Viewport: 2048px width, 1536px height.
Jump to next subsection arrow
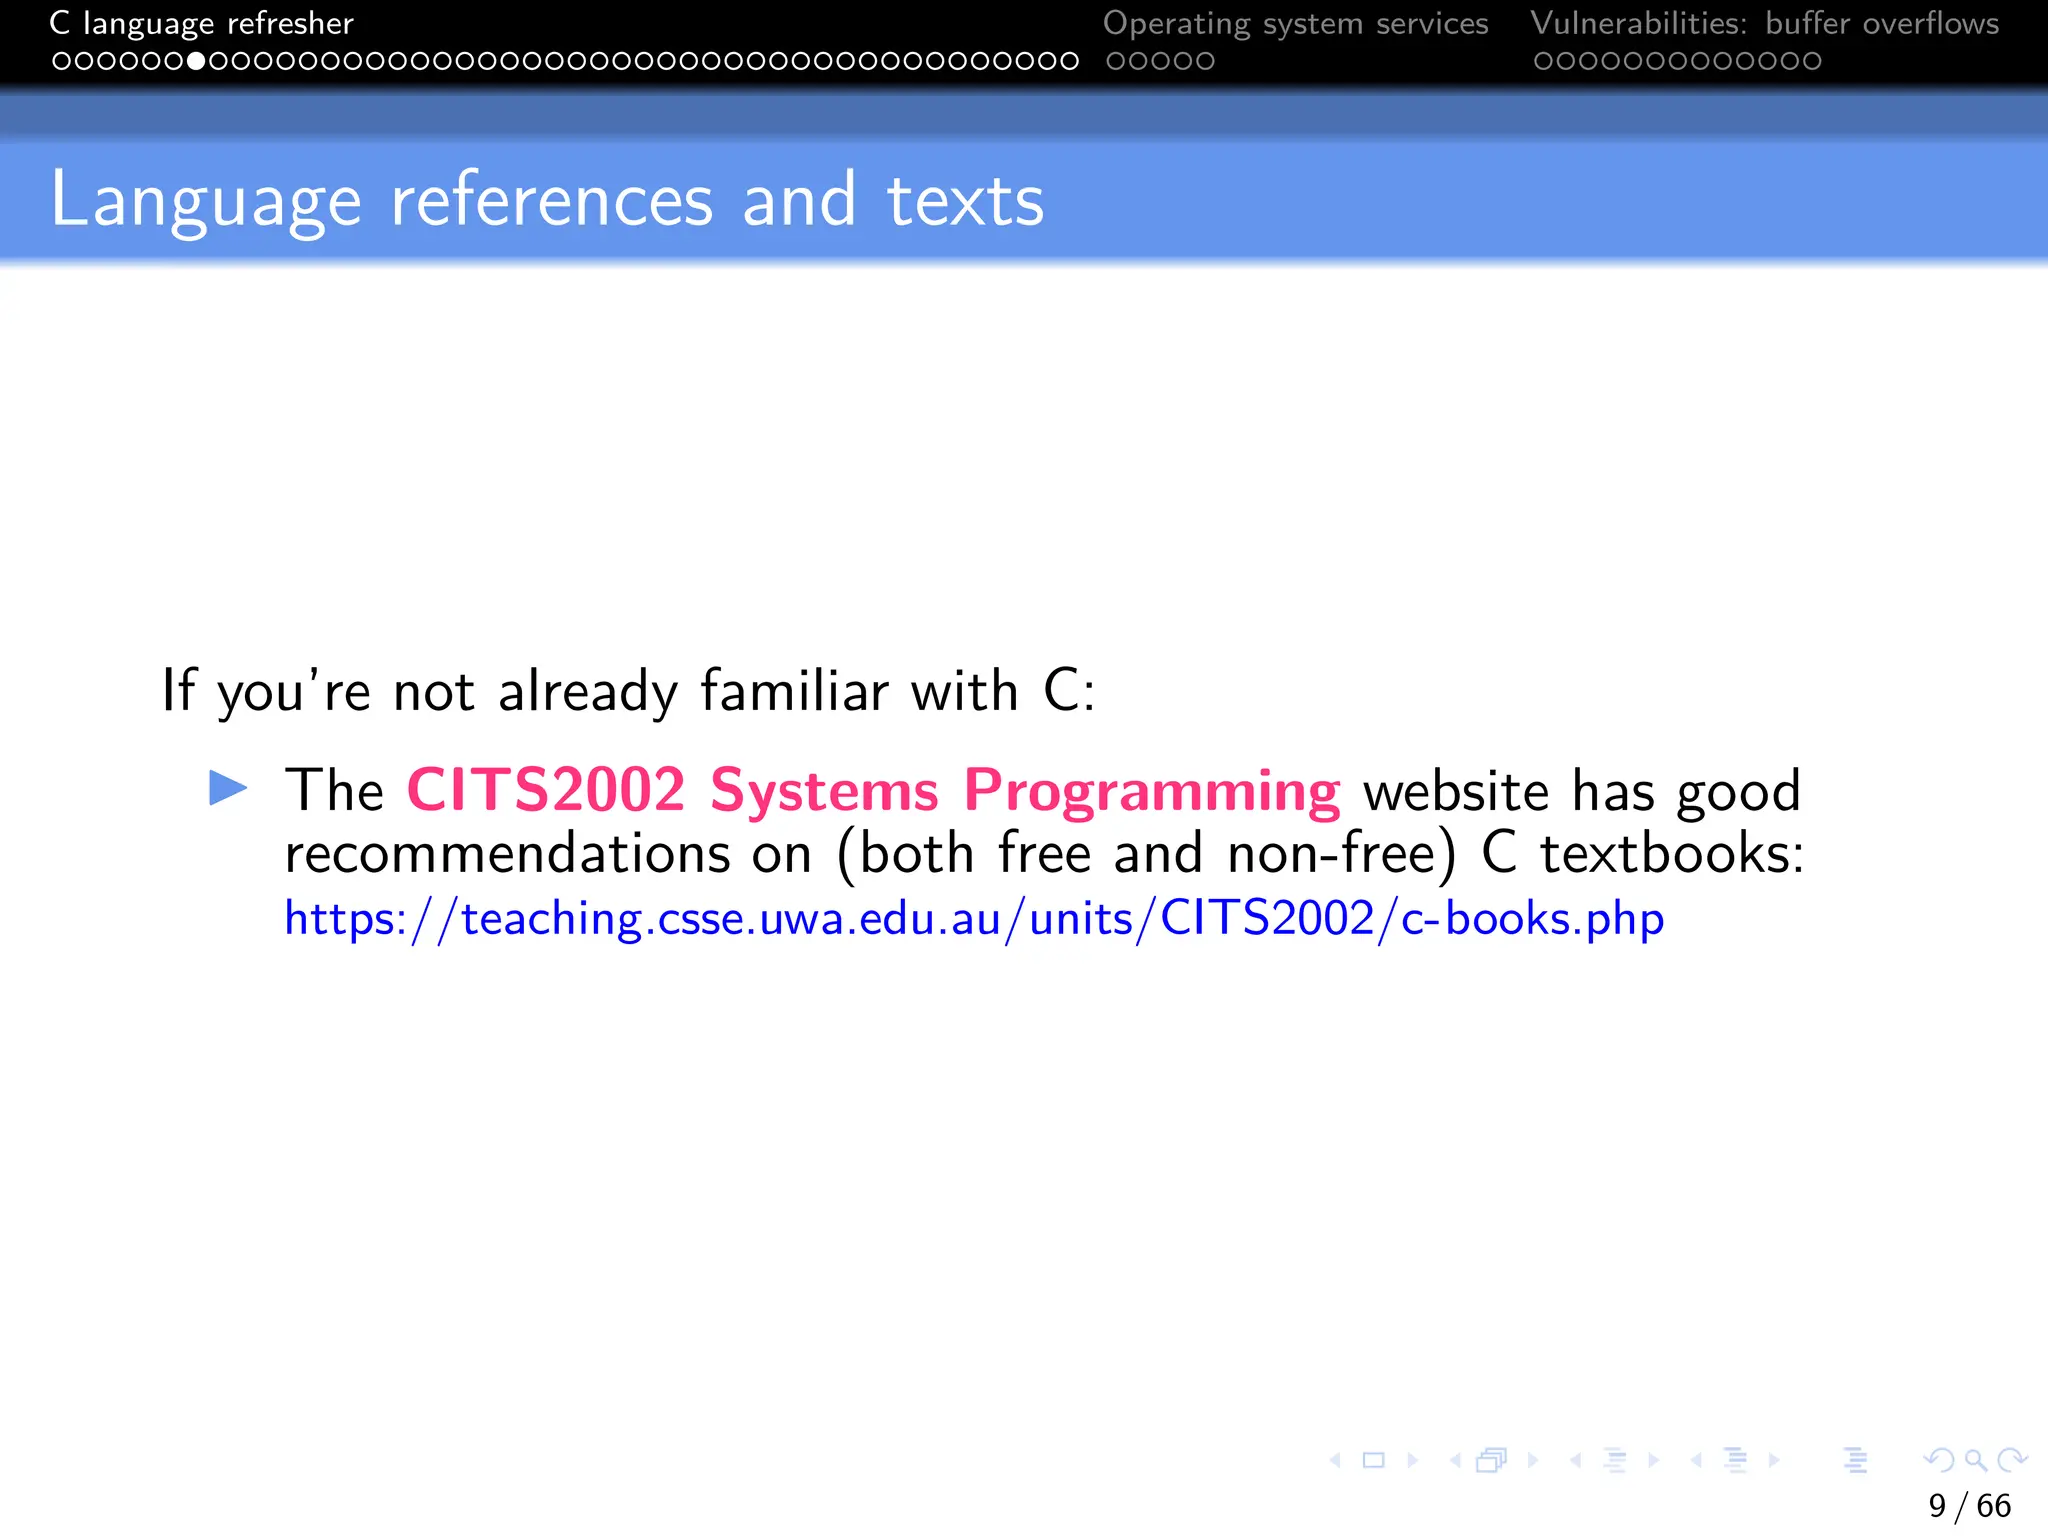1653,1461
